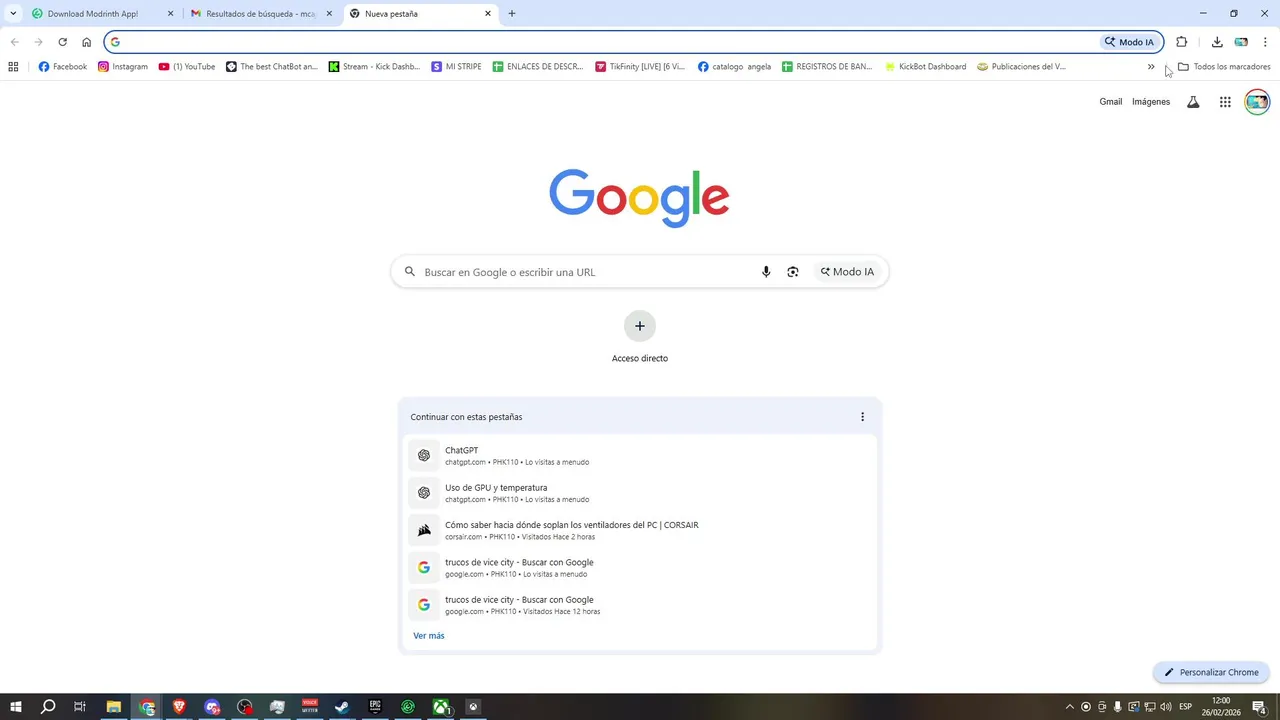Expand the list with Ver más
This screenshot has height=720, width=1280.
point(429,636)
